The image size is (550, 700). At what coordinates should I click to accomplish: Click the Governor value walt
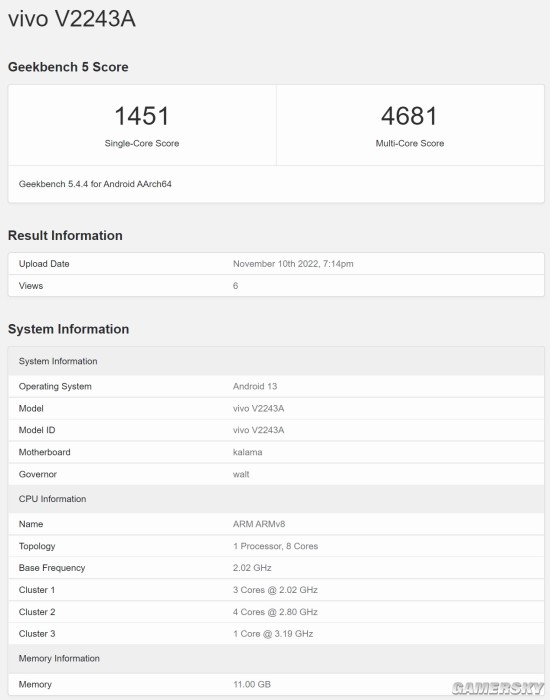click(241, 474)
